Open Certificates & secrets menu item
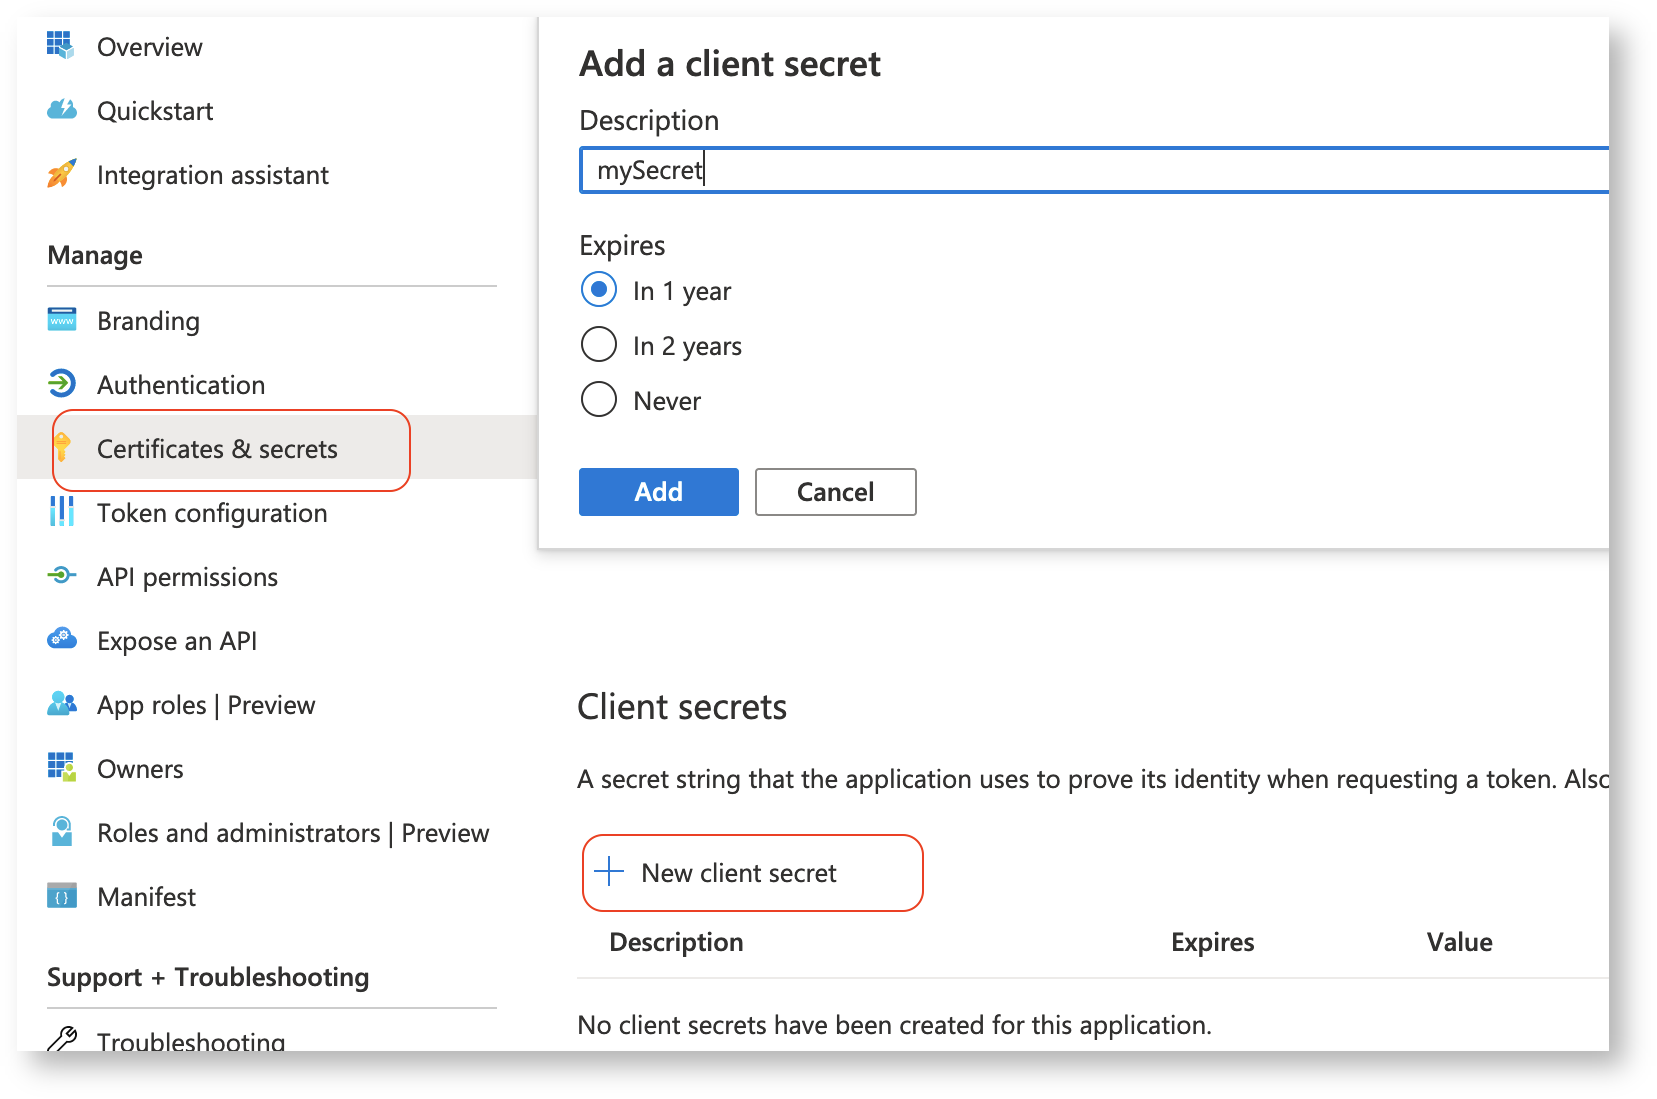Viewport: 1657px width, 1099px height. tap(217, 449)
